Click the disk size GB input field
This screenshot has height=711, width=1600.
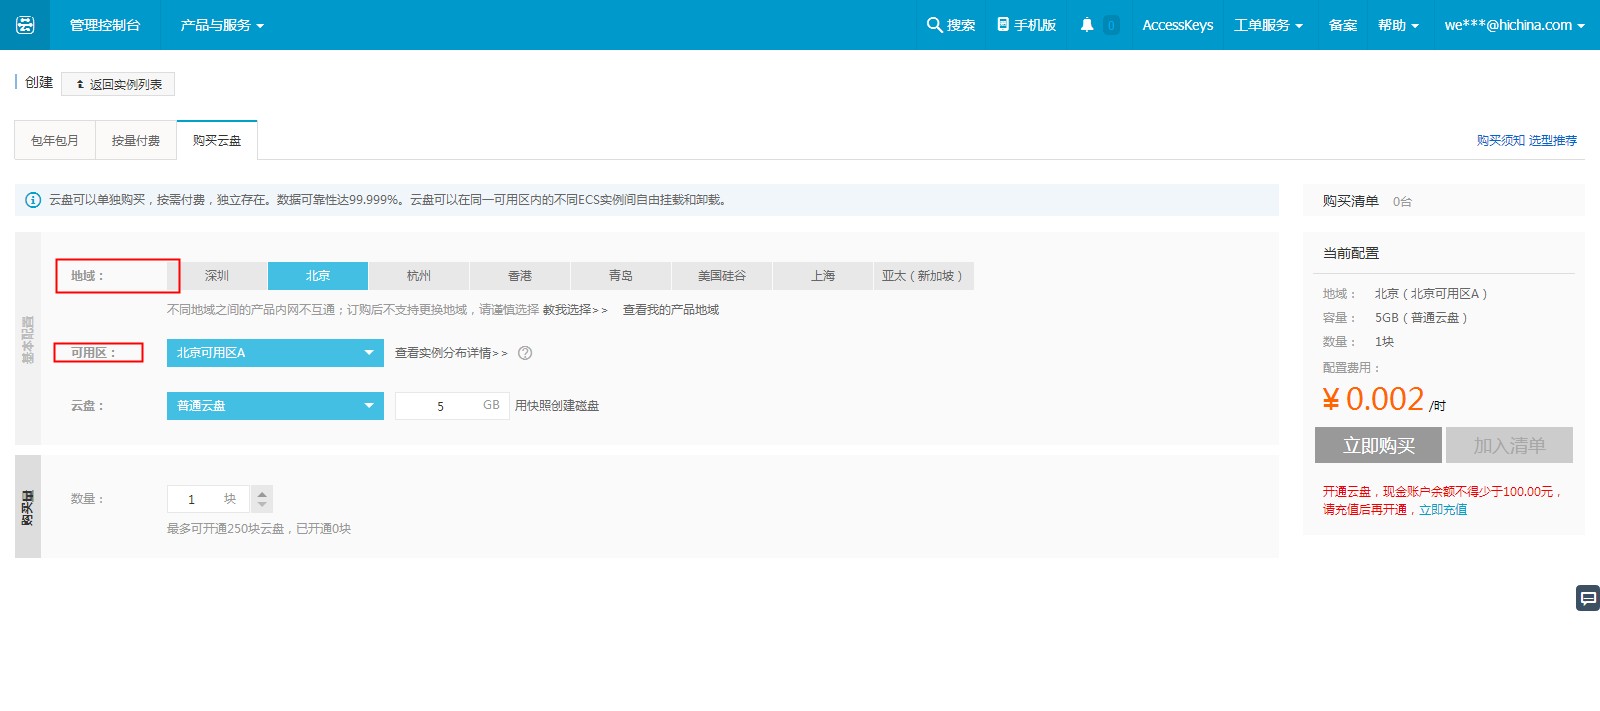440,406
